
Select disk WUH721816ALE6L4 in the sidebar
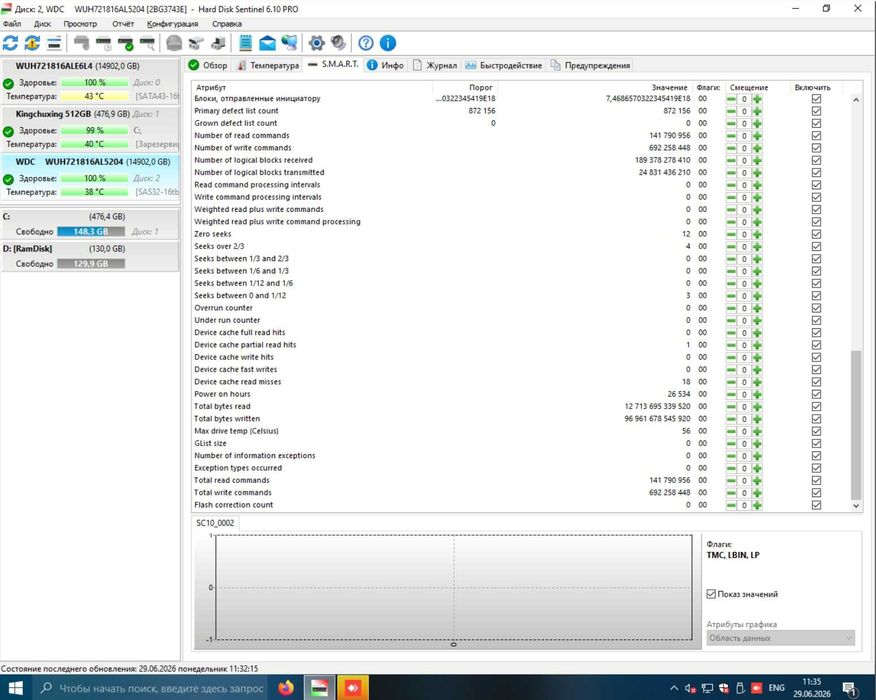pyautogui.click(x=91, y=81)
